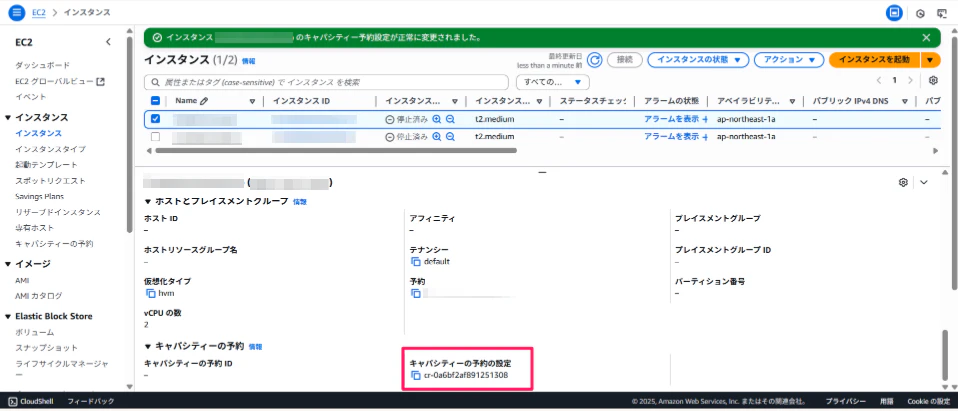Open AMI in sidebar
The height and width of the screenshot is (411, 958).
pos(22,280)
